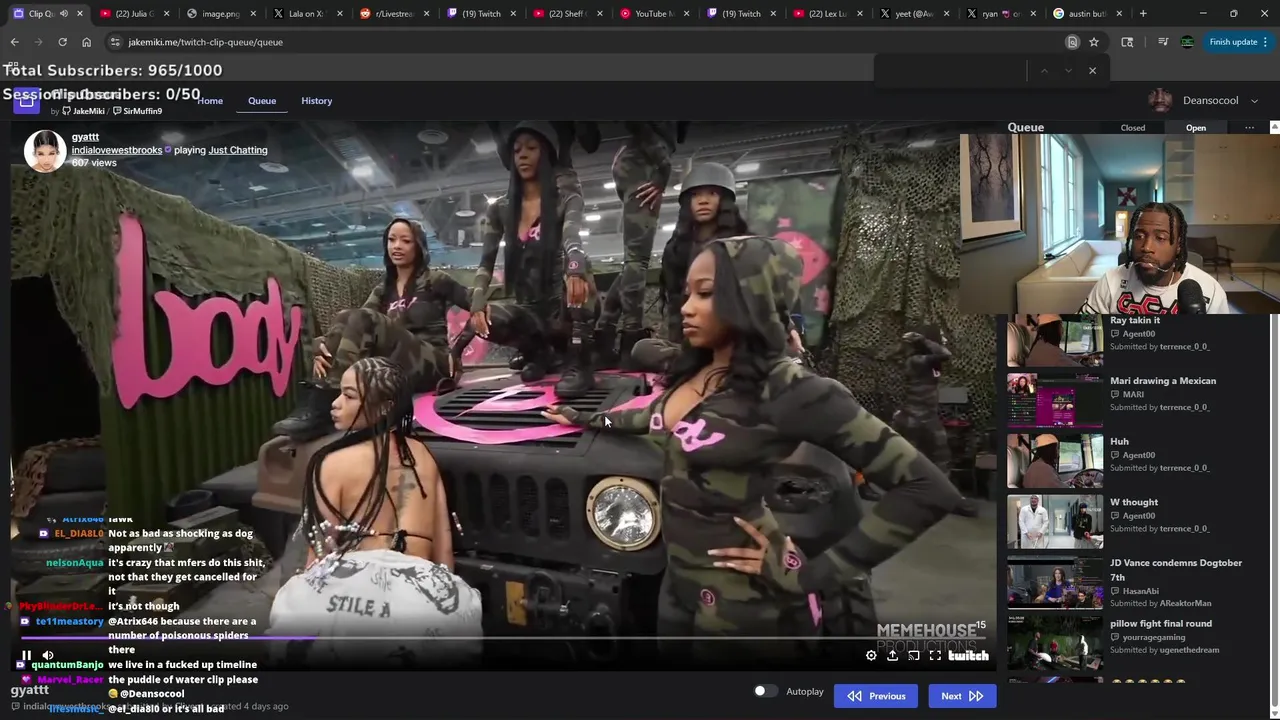
Task: Open the queue three-dots menu
Action: (1249, 128)
